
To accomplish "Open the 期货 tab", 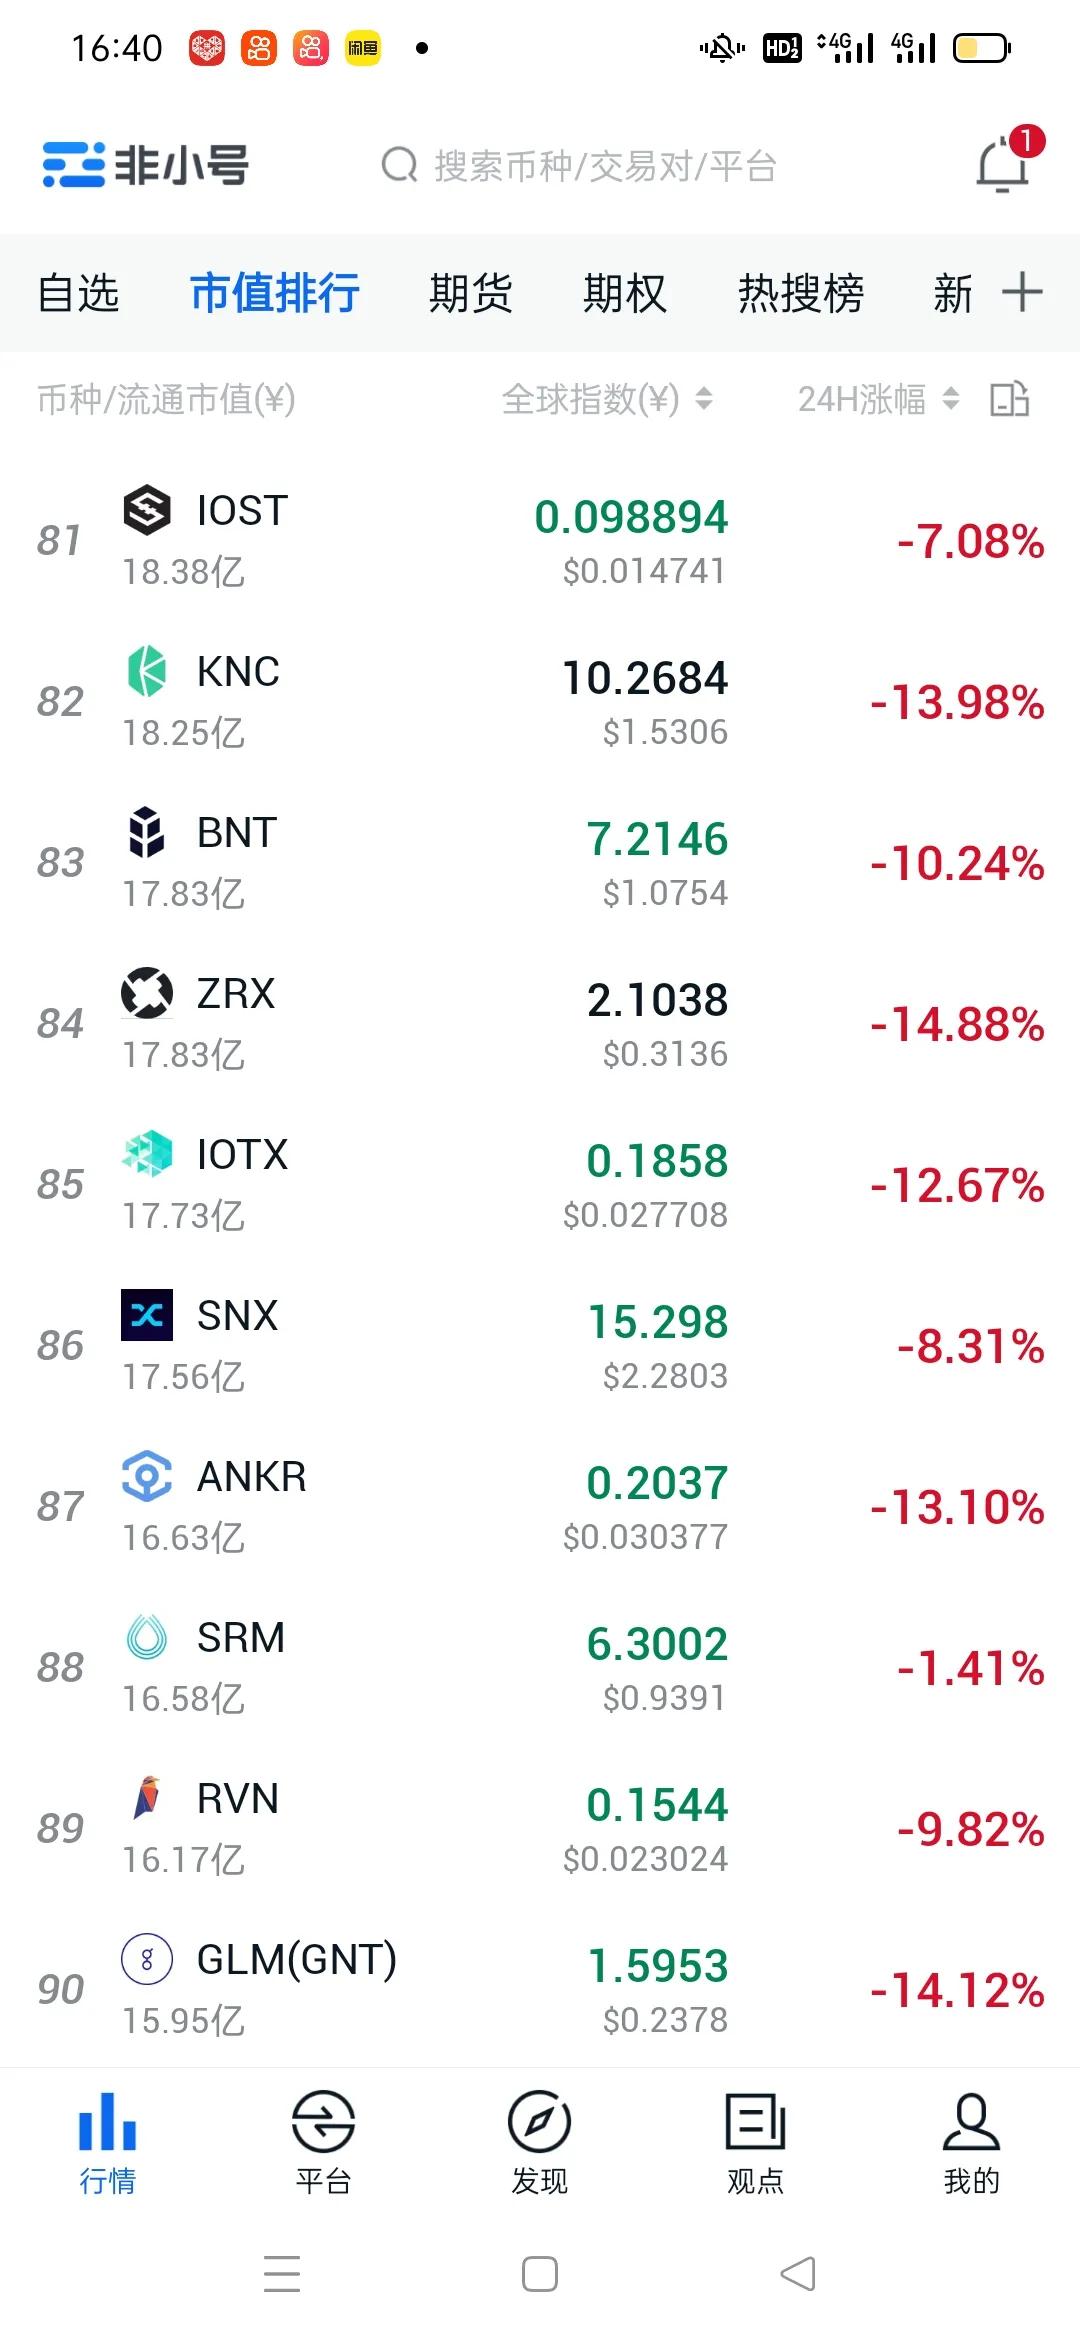I will 470,293.
